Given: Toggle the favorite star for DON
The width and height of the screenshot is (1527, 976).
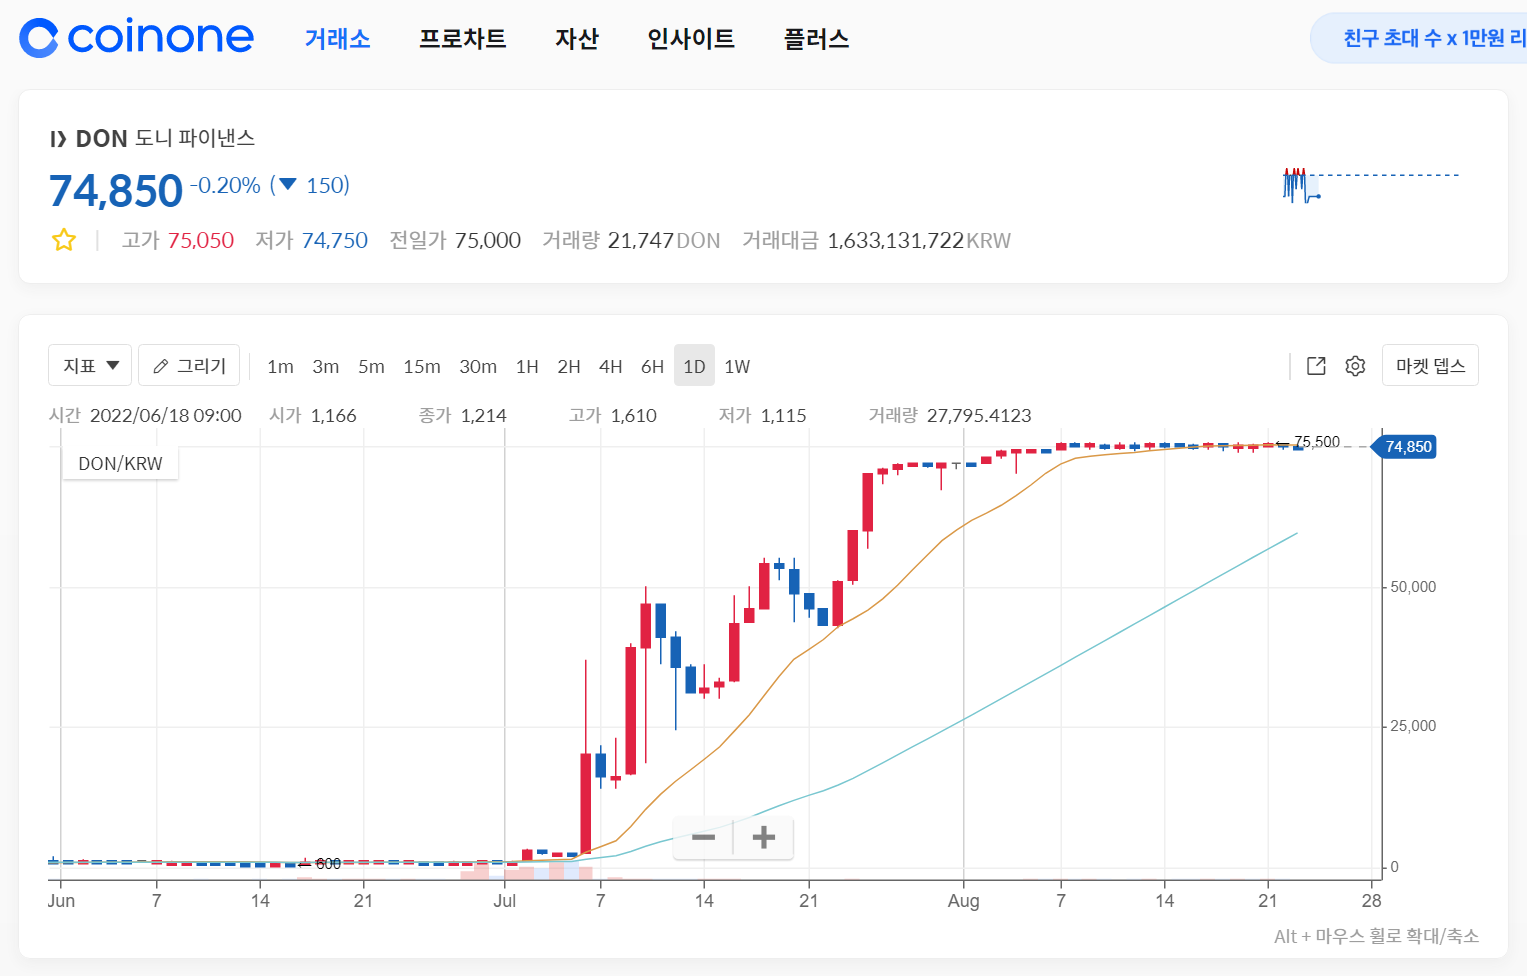Looking at the screenshot, I should [x=64, y=240].
